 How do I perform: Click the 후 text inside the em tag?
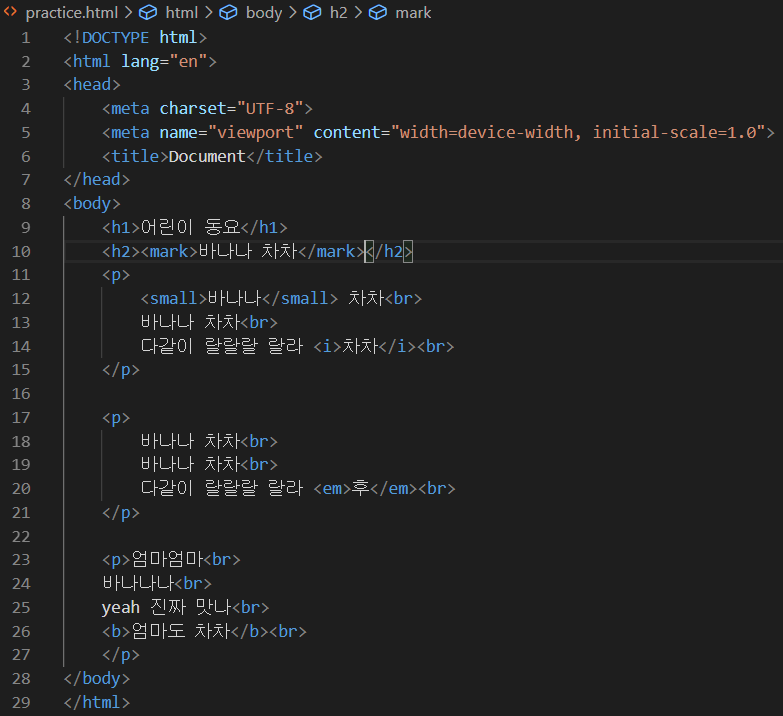click(x=361, y=488)
